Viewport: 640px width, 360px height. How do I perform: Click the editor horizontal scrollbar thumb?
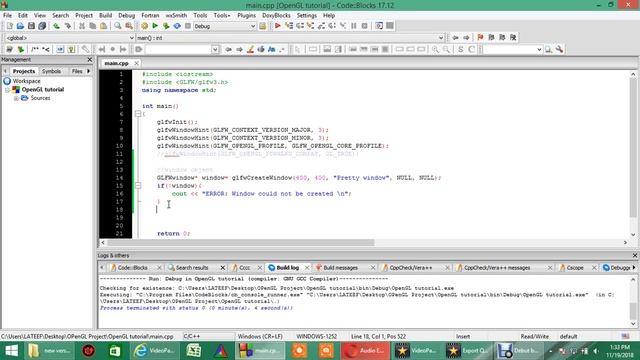[x=241, y=242]
